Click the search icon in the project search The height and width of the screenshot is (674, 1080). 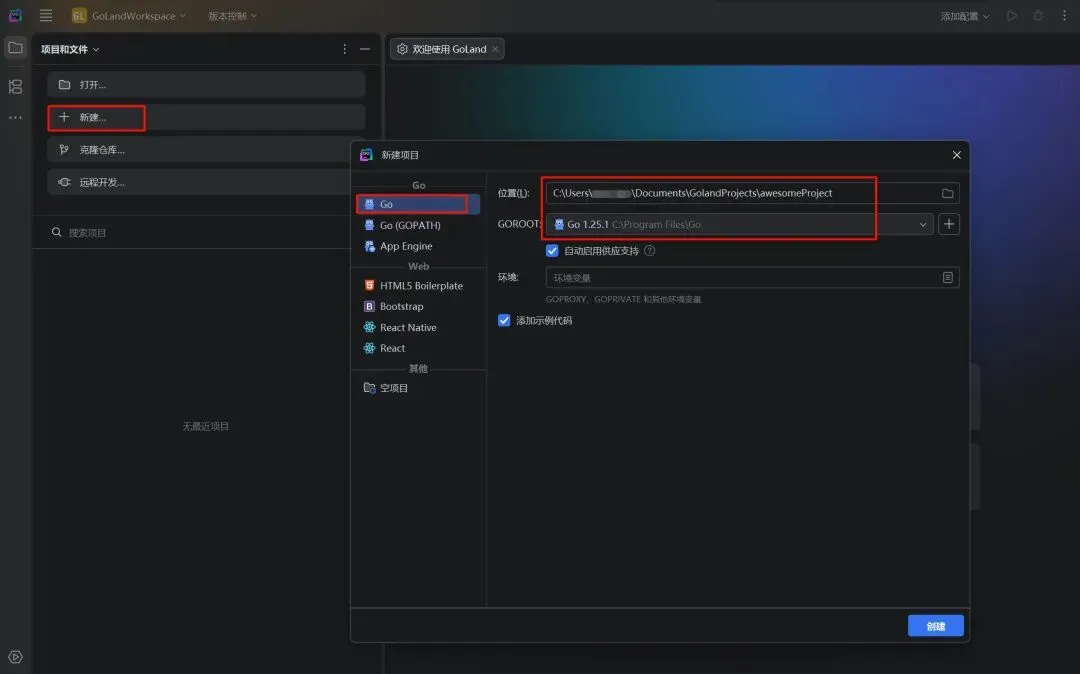click(56, 232)
